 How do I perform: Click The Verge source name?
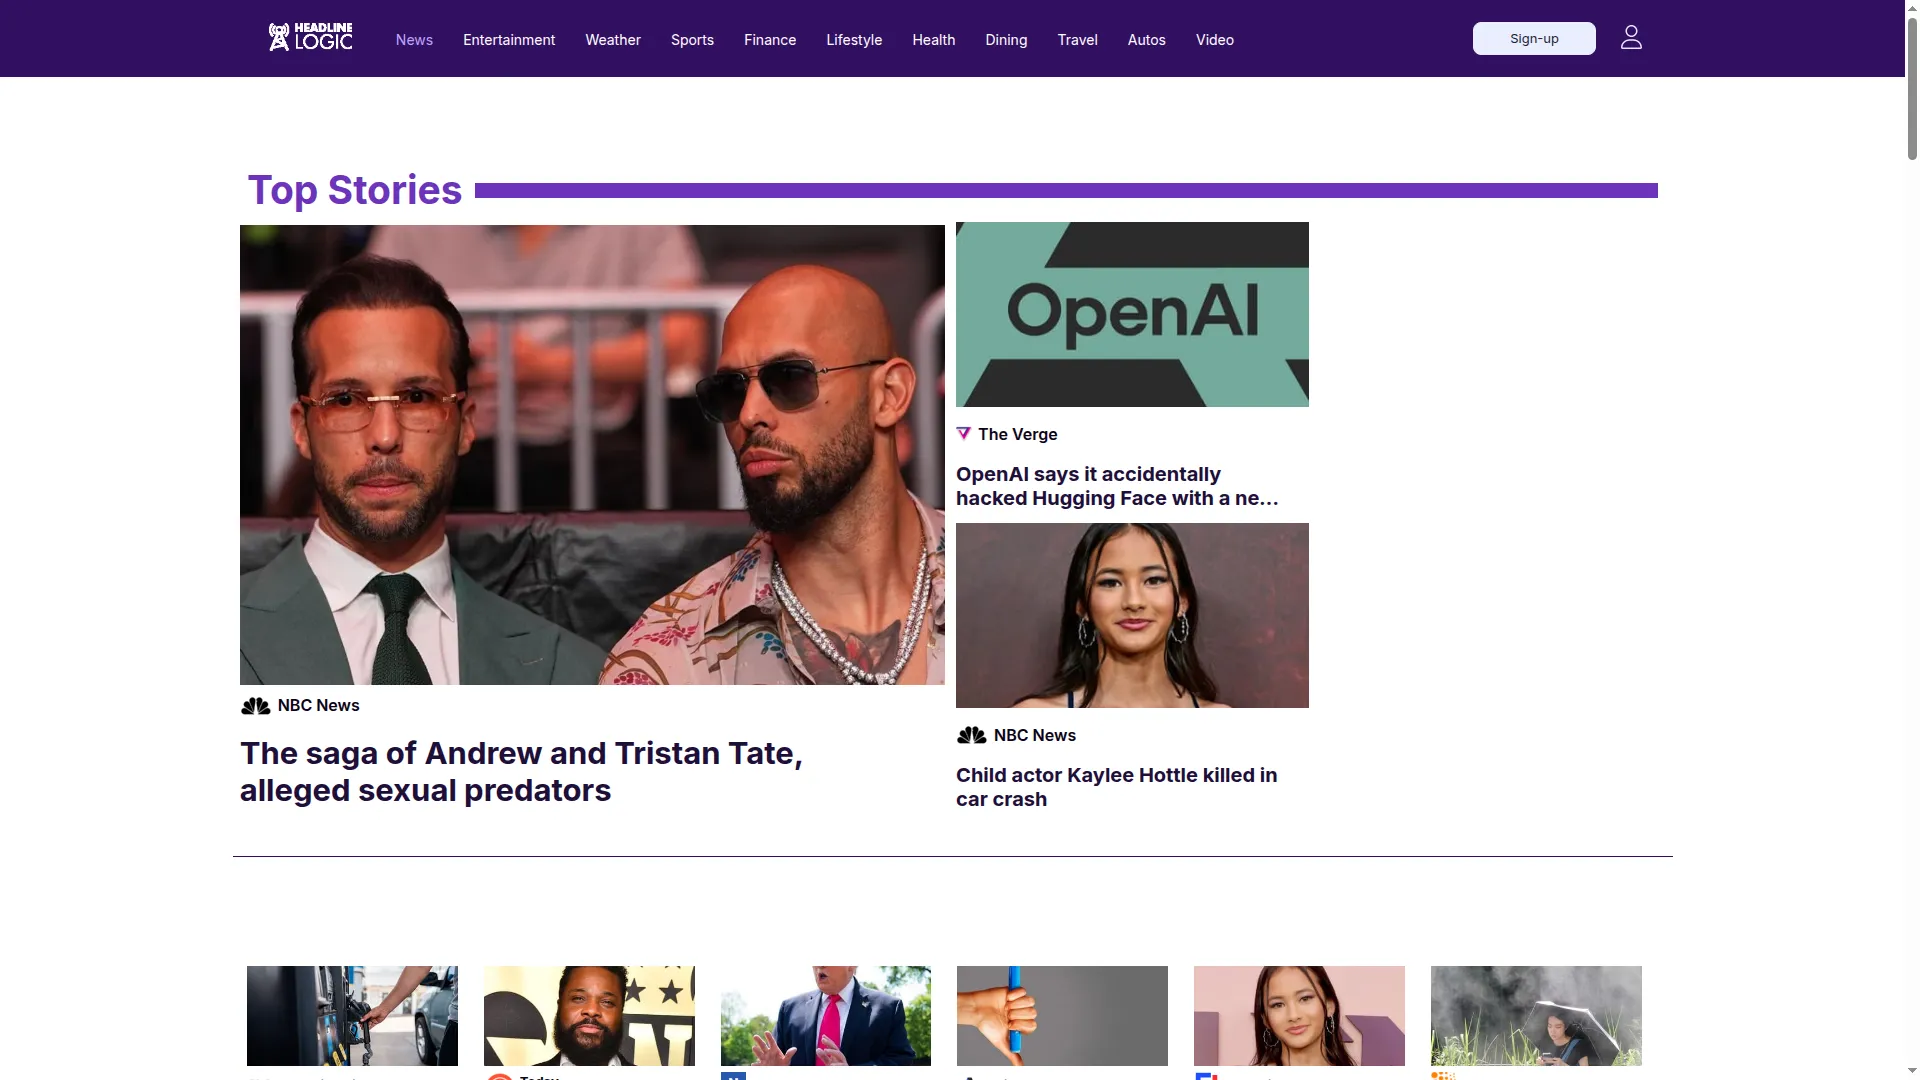coord(1017,435)
